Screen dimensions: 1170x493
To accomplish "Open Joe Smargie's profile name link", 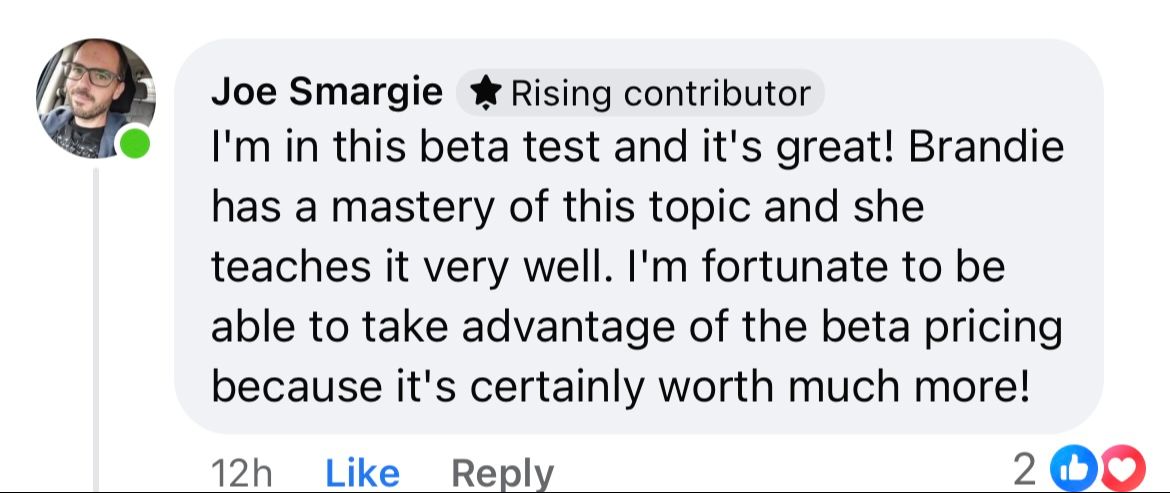I will tap(327, 92).
